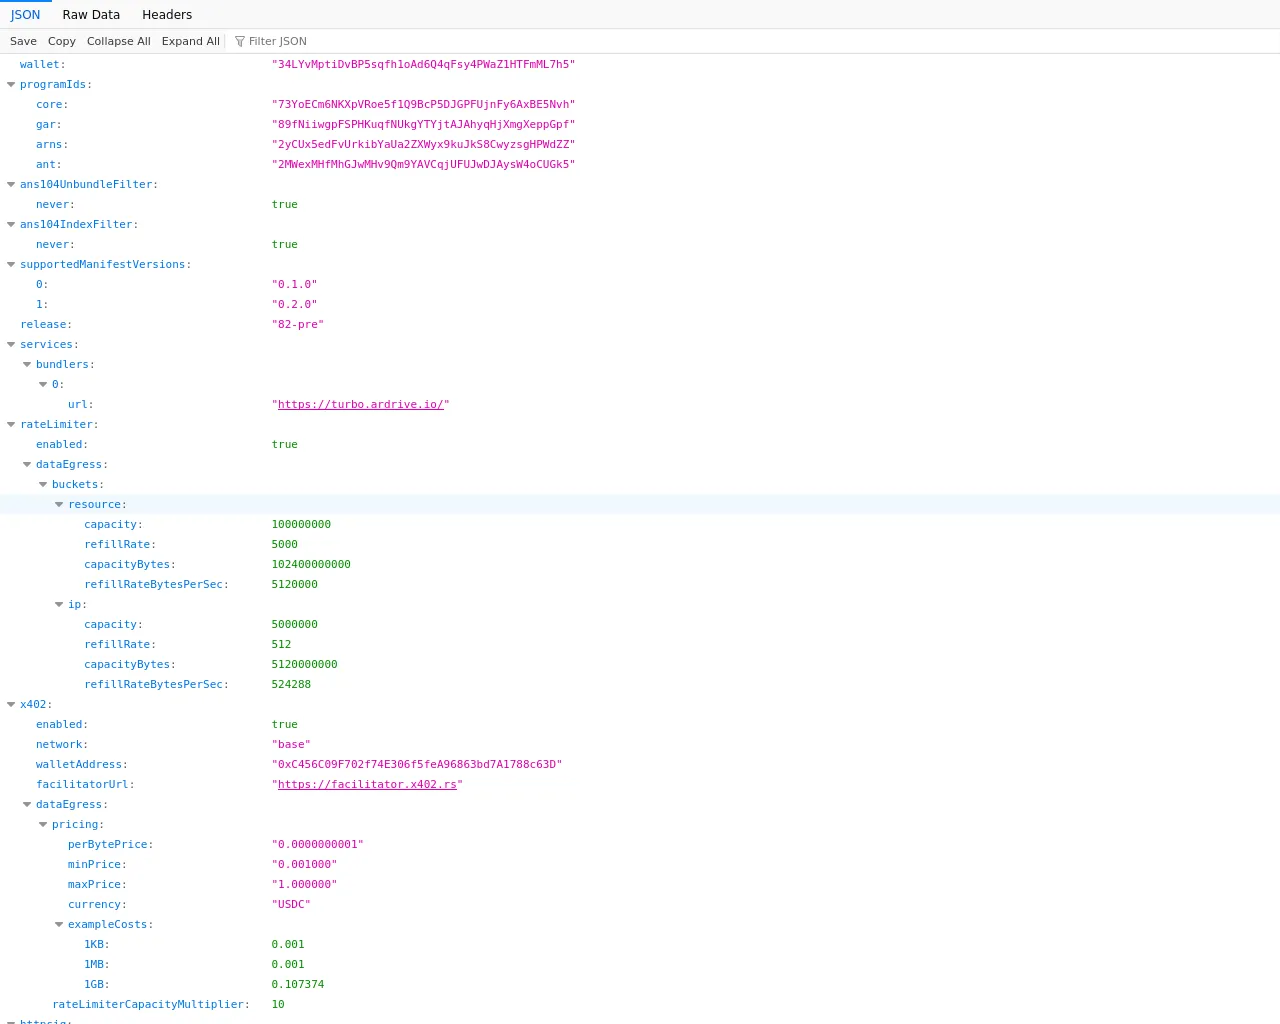Select the facilitatorUrl key label
The width and height of the screenshot is (1280, 1024).
click(85, 784)
